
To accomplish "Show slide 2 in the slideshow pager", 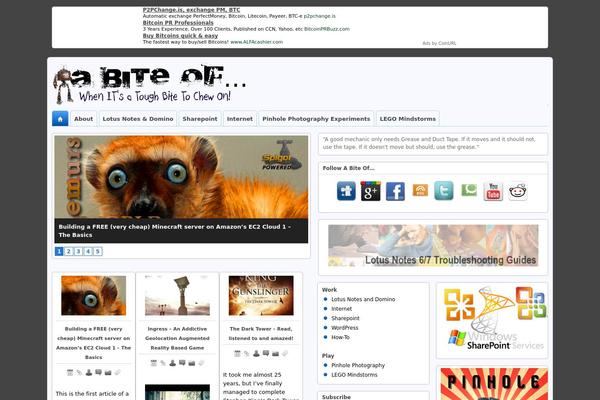I will pyautogui.click(x=68, y=251).
